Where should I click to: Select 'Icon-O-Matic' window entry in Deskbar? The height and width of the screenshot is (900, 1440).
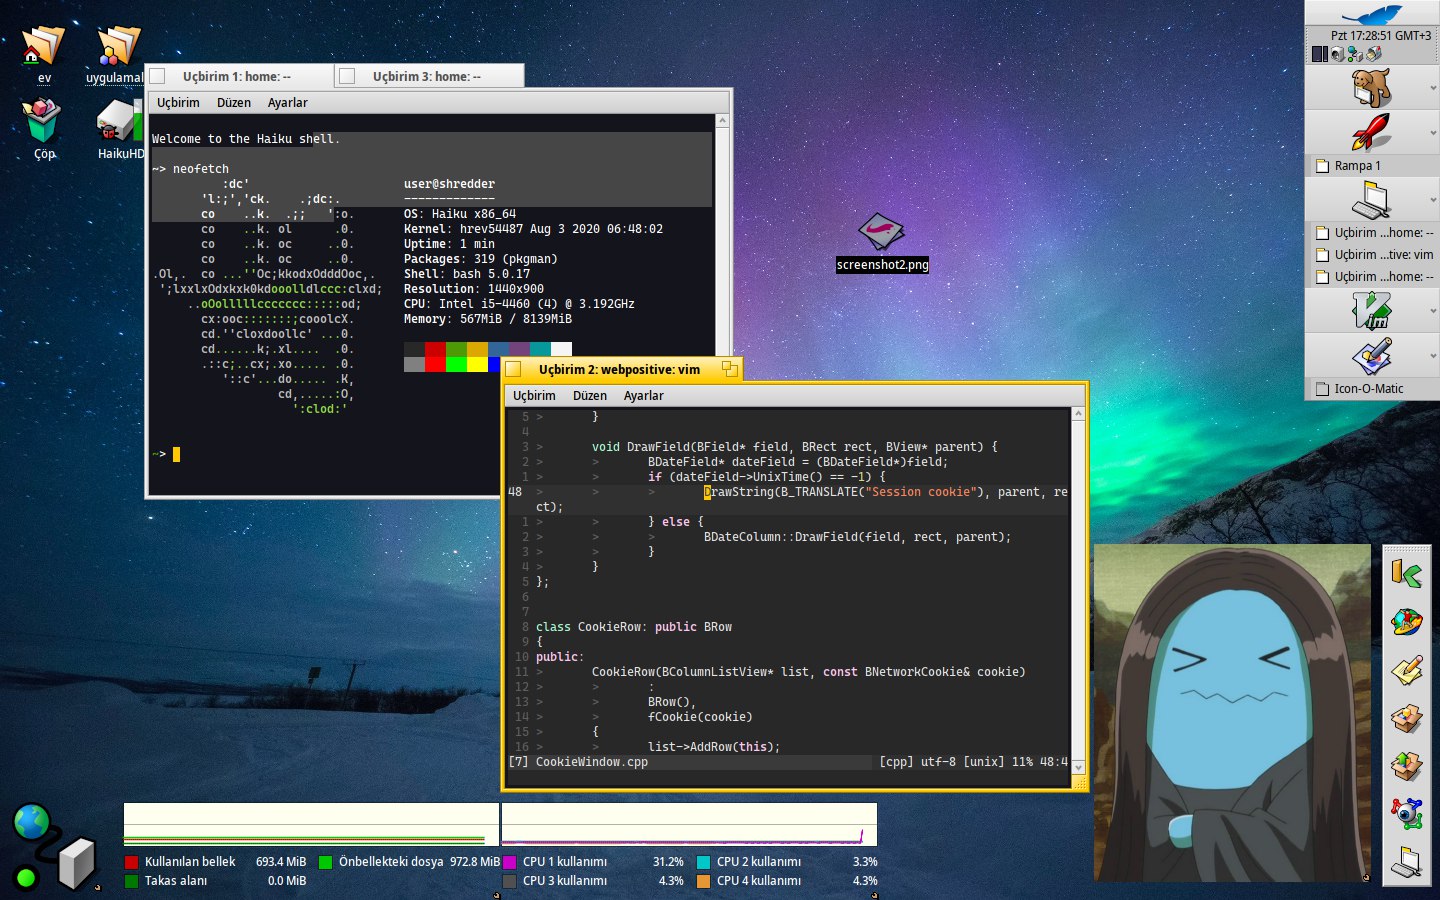pyautogui.click(x=1372, y=389)
